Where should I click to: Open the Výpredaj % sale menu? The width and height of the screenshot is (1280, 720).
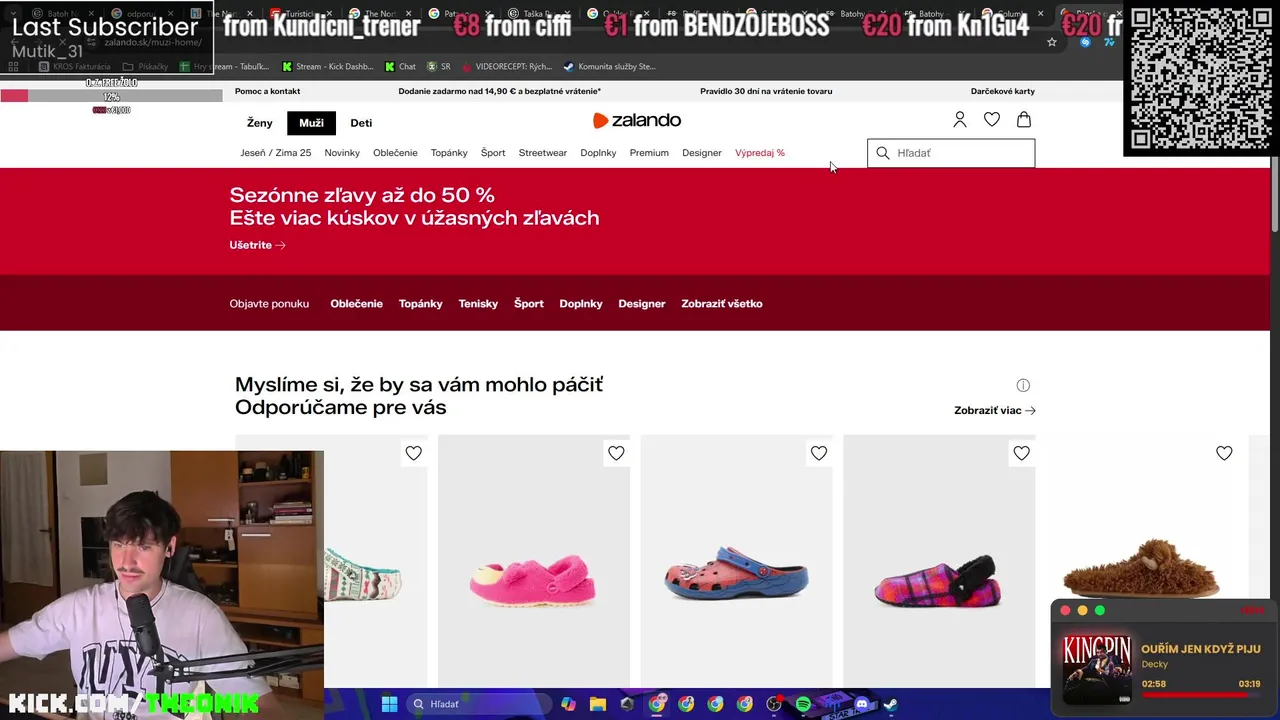point(760,153)
